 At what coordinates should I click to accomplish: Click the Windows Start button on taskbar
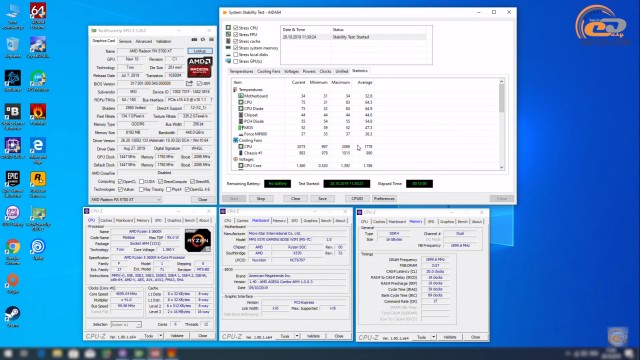tap(8, 353)
